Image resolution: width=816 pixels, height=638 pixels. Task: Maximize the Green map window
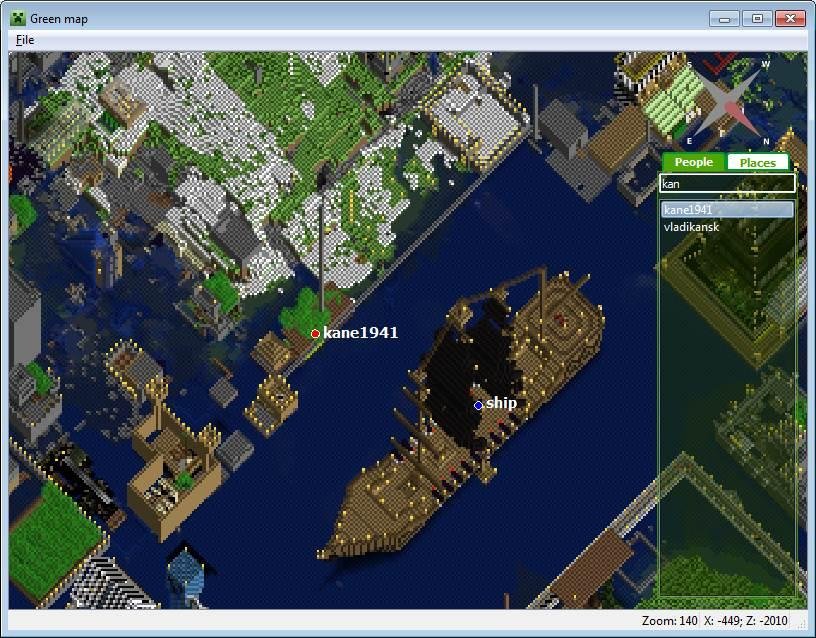[756, 18]
